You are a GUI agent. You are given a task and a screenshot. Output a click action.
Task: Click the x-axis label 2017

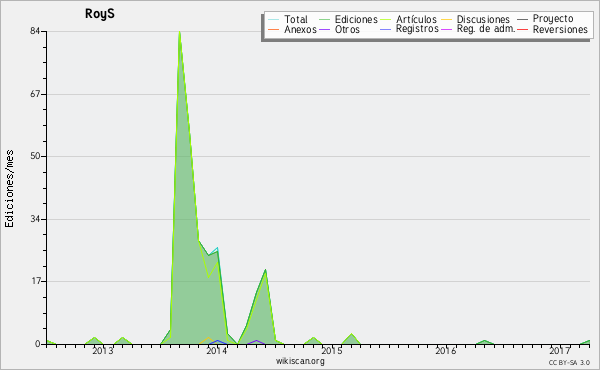560,350
